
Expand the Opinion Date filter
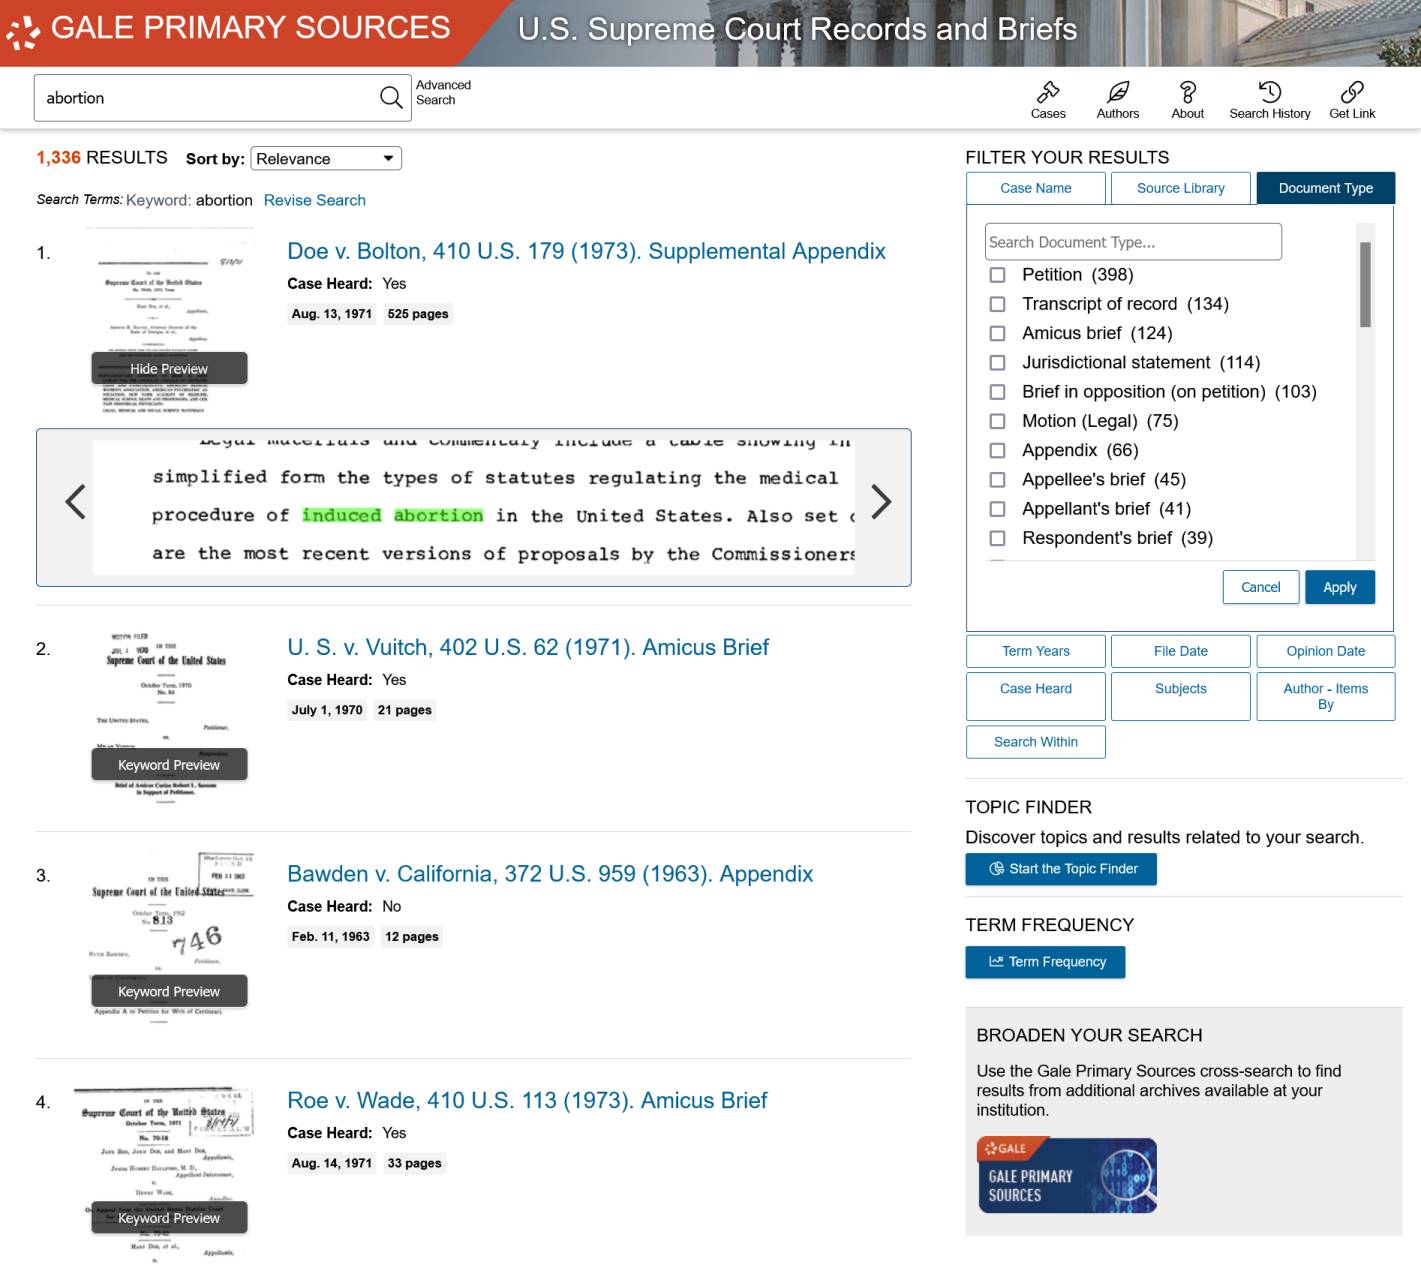pos(1325,651)
